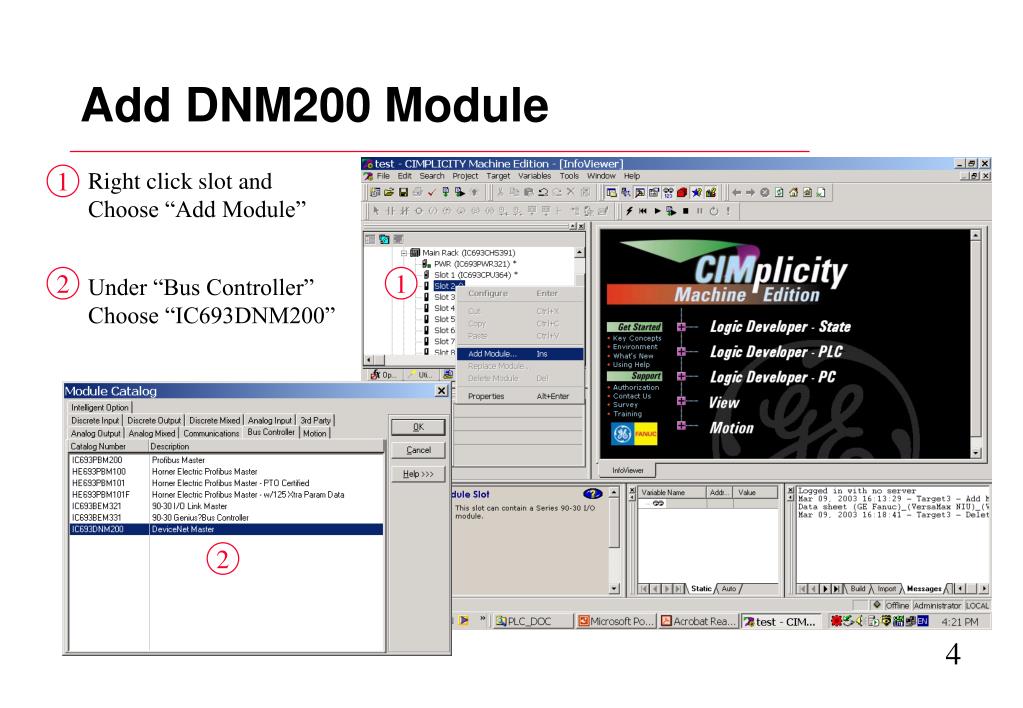The height and width of the screenshot is (708, 1023).
Task: Open the Variables menu
Action: click(x=534, y=176)
